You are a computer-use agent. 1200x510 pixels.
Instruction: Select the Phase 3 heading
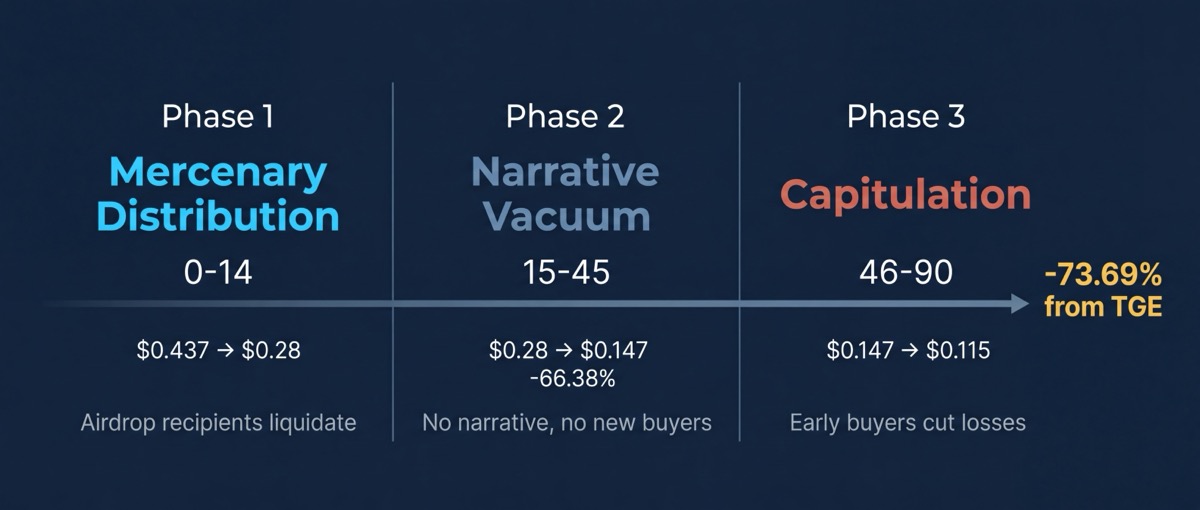906,117
